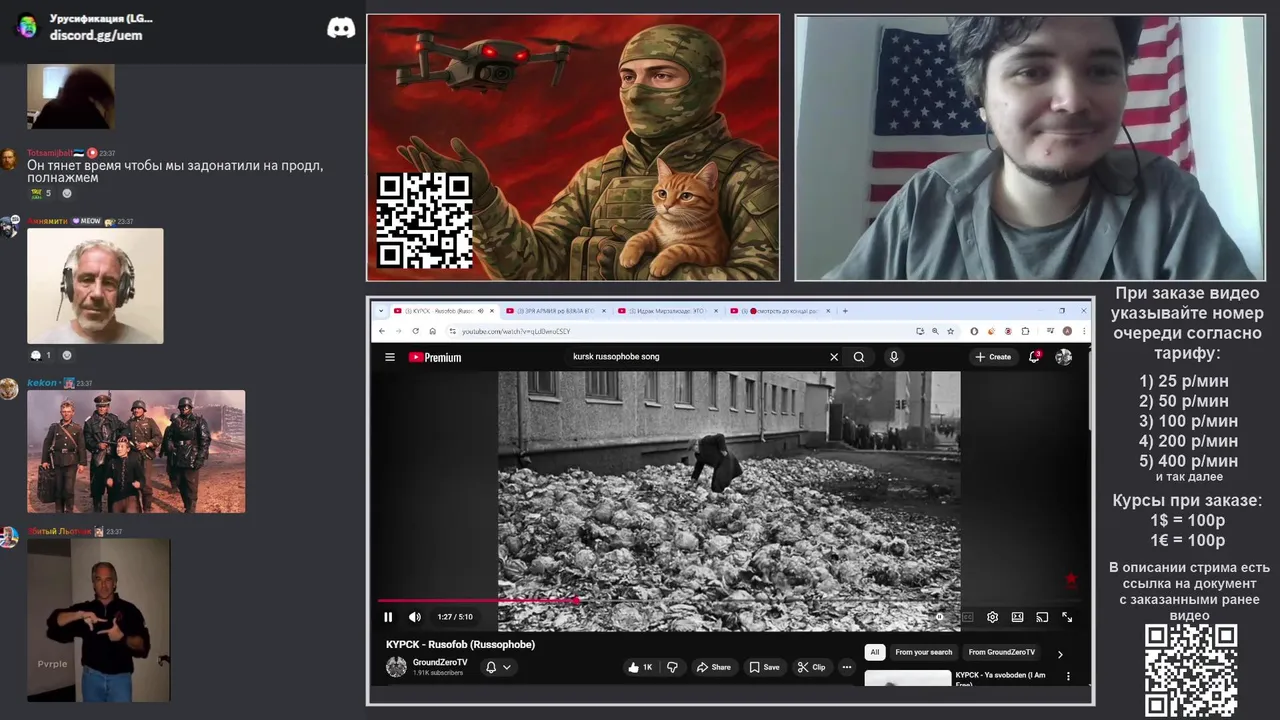
Task: Click username 'Акиямити' in chat
Action: tap(47, 221)
